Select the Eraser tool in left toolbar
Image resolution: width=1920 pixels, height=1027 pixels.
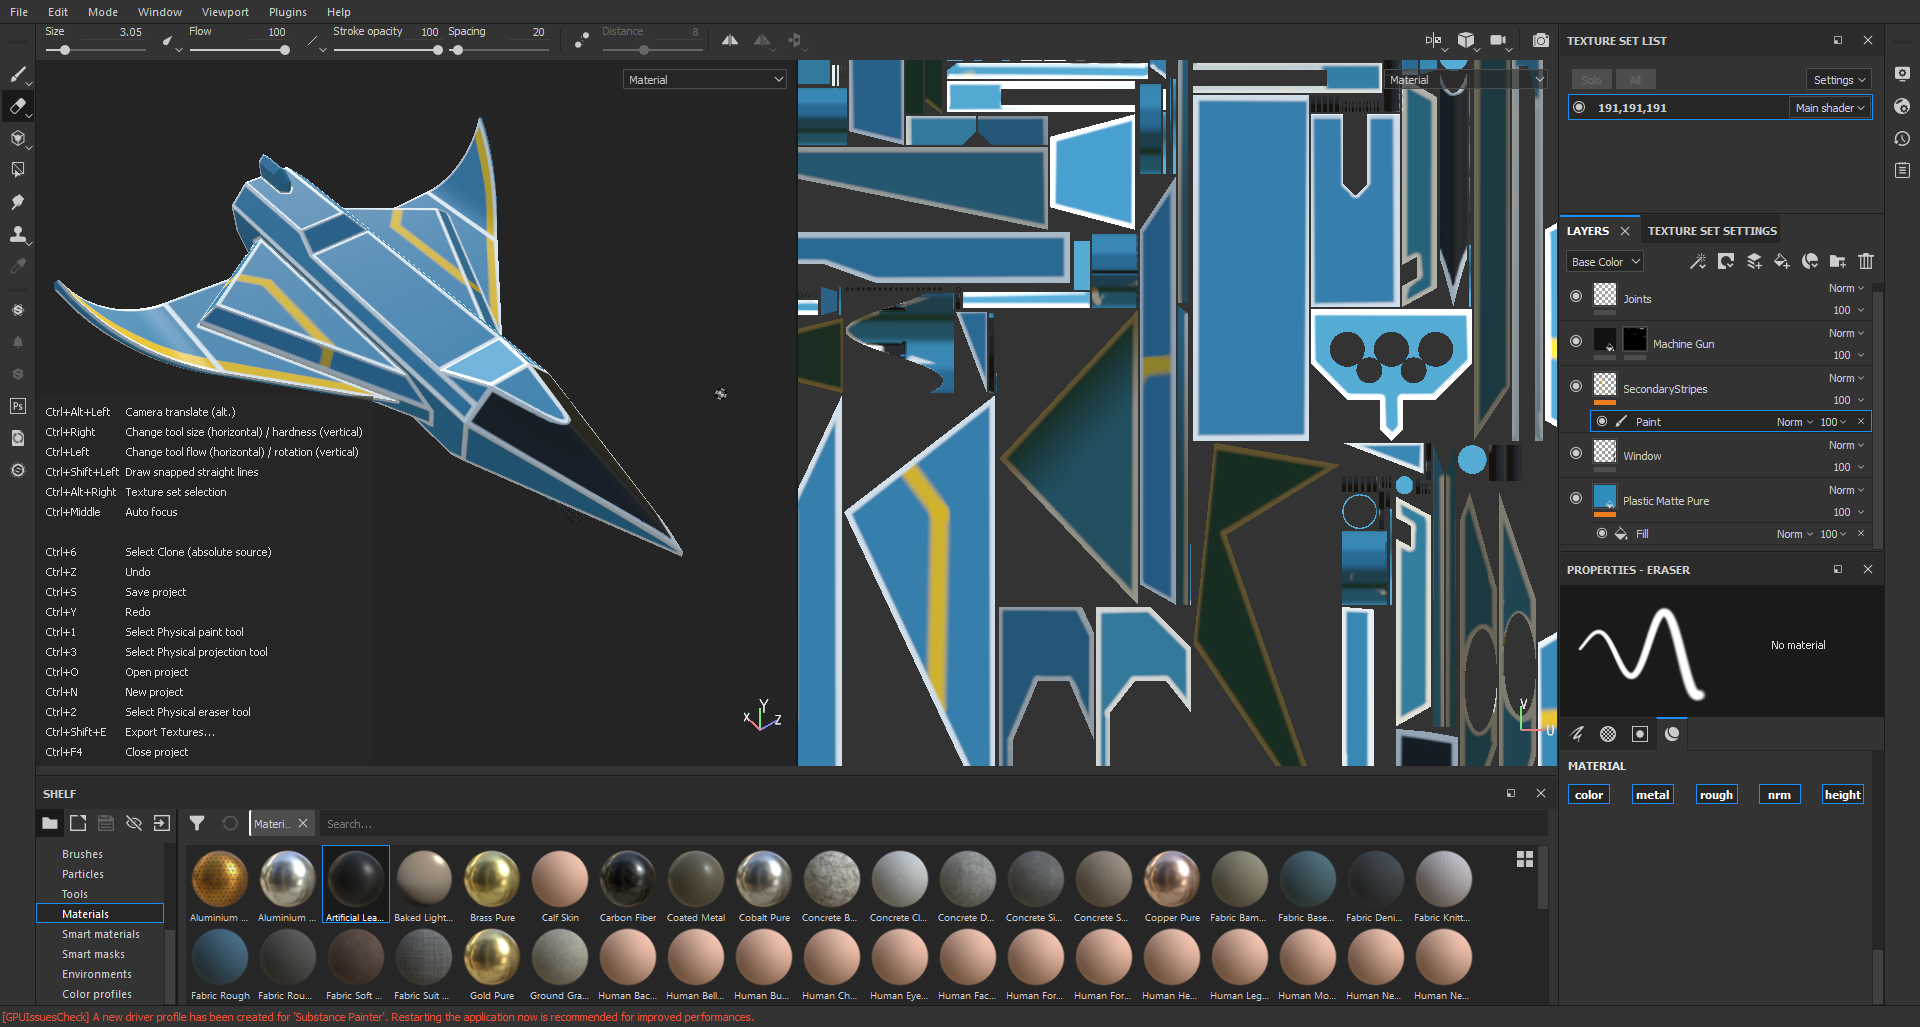[x=18, y=106]
